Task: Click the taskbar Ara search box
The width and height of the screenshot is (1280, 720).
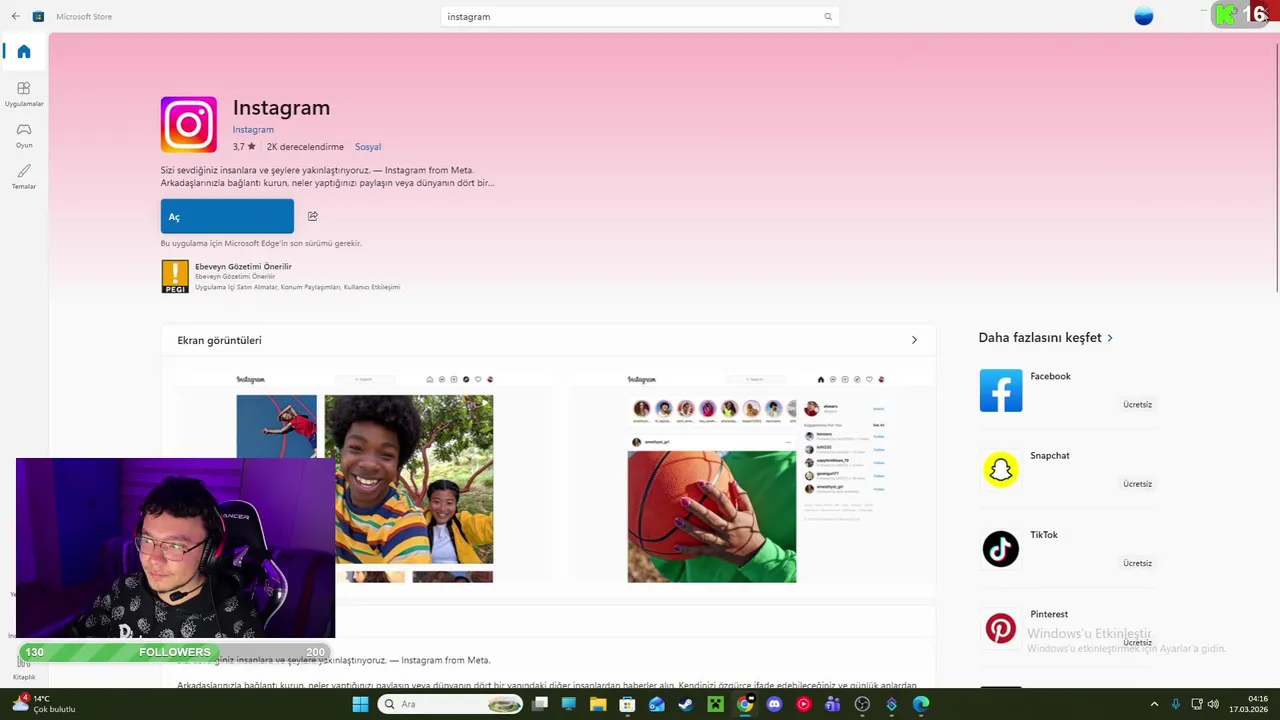Action: click(x=451, y=704)
